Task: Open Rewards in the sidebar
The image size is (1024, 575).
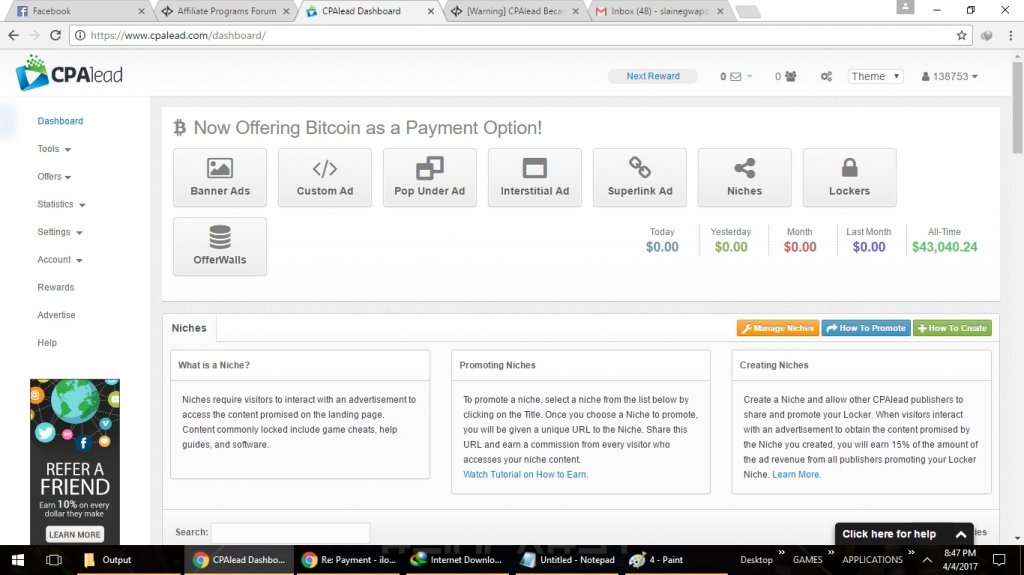Action: coord(56,288)
